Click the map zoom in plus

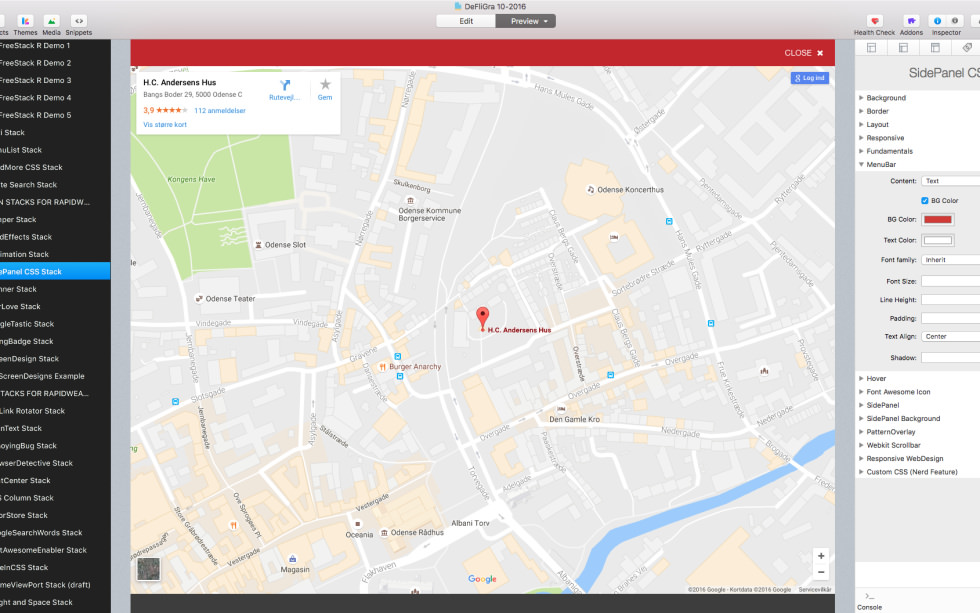pyautogui.click(x=821, y=556)
